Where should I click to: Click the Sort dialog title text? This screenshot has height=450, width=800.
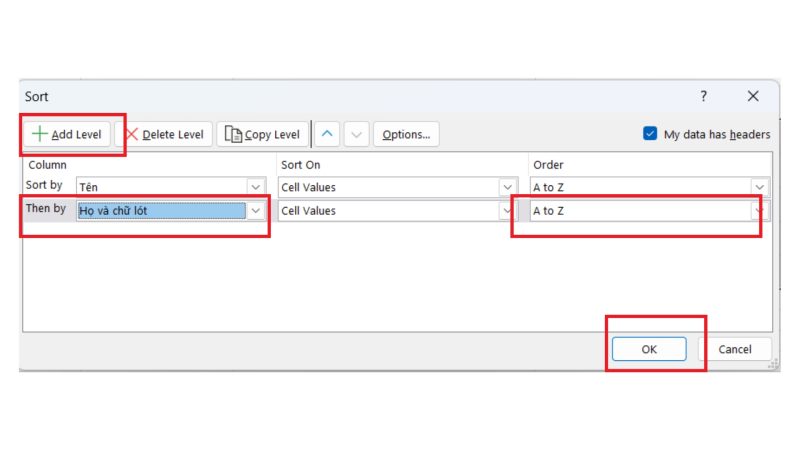point(36,96)
